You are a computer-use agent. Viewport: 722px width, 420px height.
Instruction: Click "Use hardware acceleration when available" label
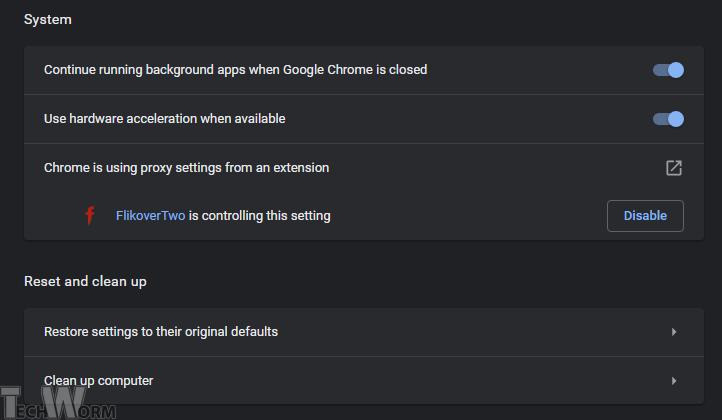coord(164,119)
